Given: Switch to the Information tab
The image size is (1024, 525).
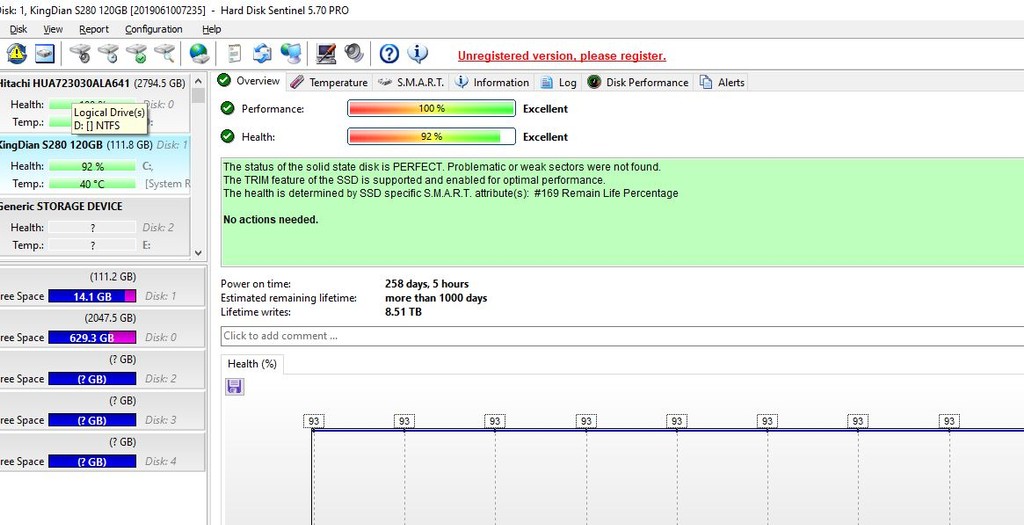Looking at the screenshot, I should click(x=492, y=82).
